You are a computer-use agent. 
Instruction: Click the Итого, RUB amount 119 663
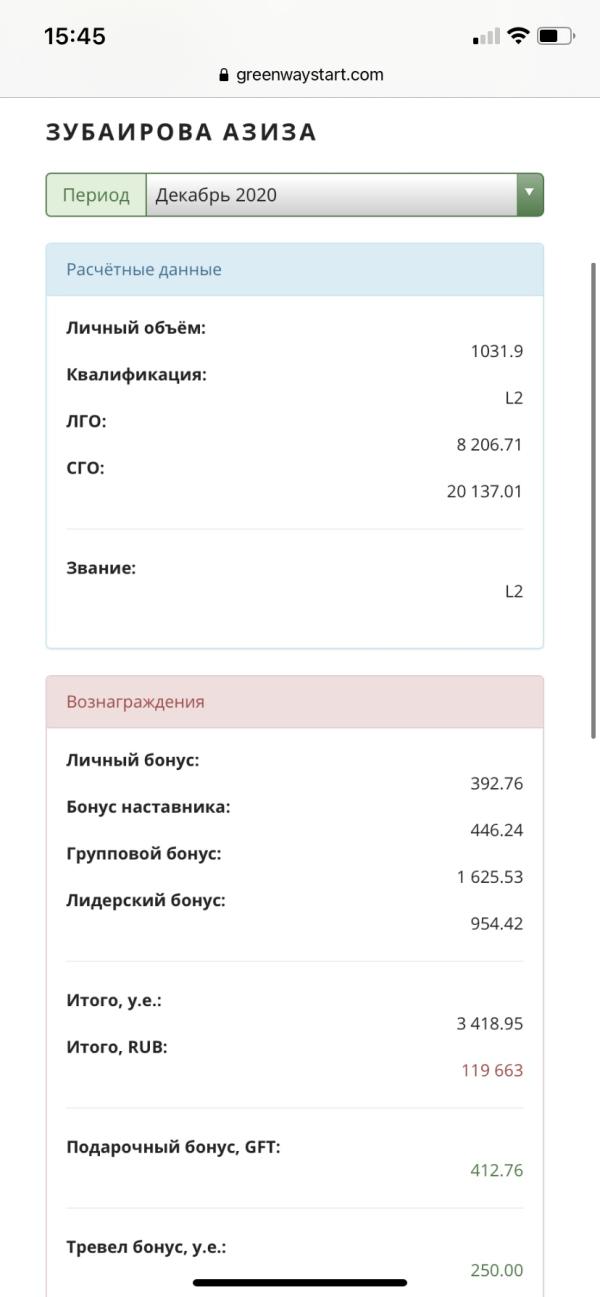492,1071
